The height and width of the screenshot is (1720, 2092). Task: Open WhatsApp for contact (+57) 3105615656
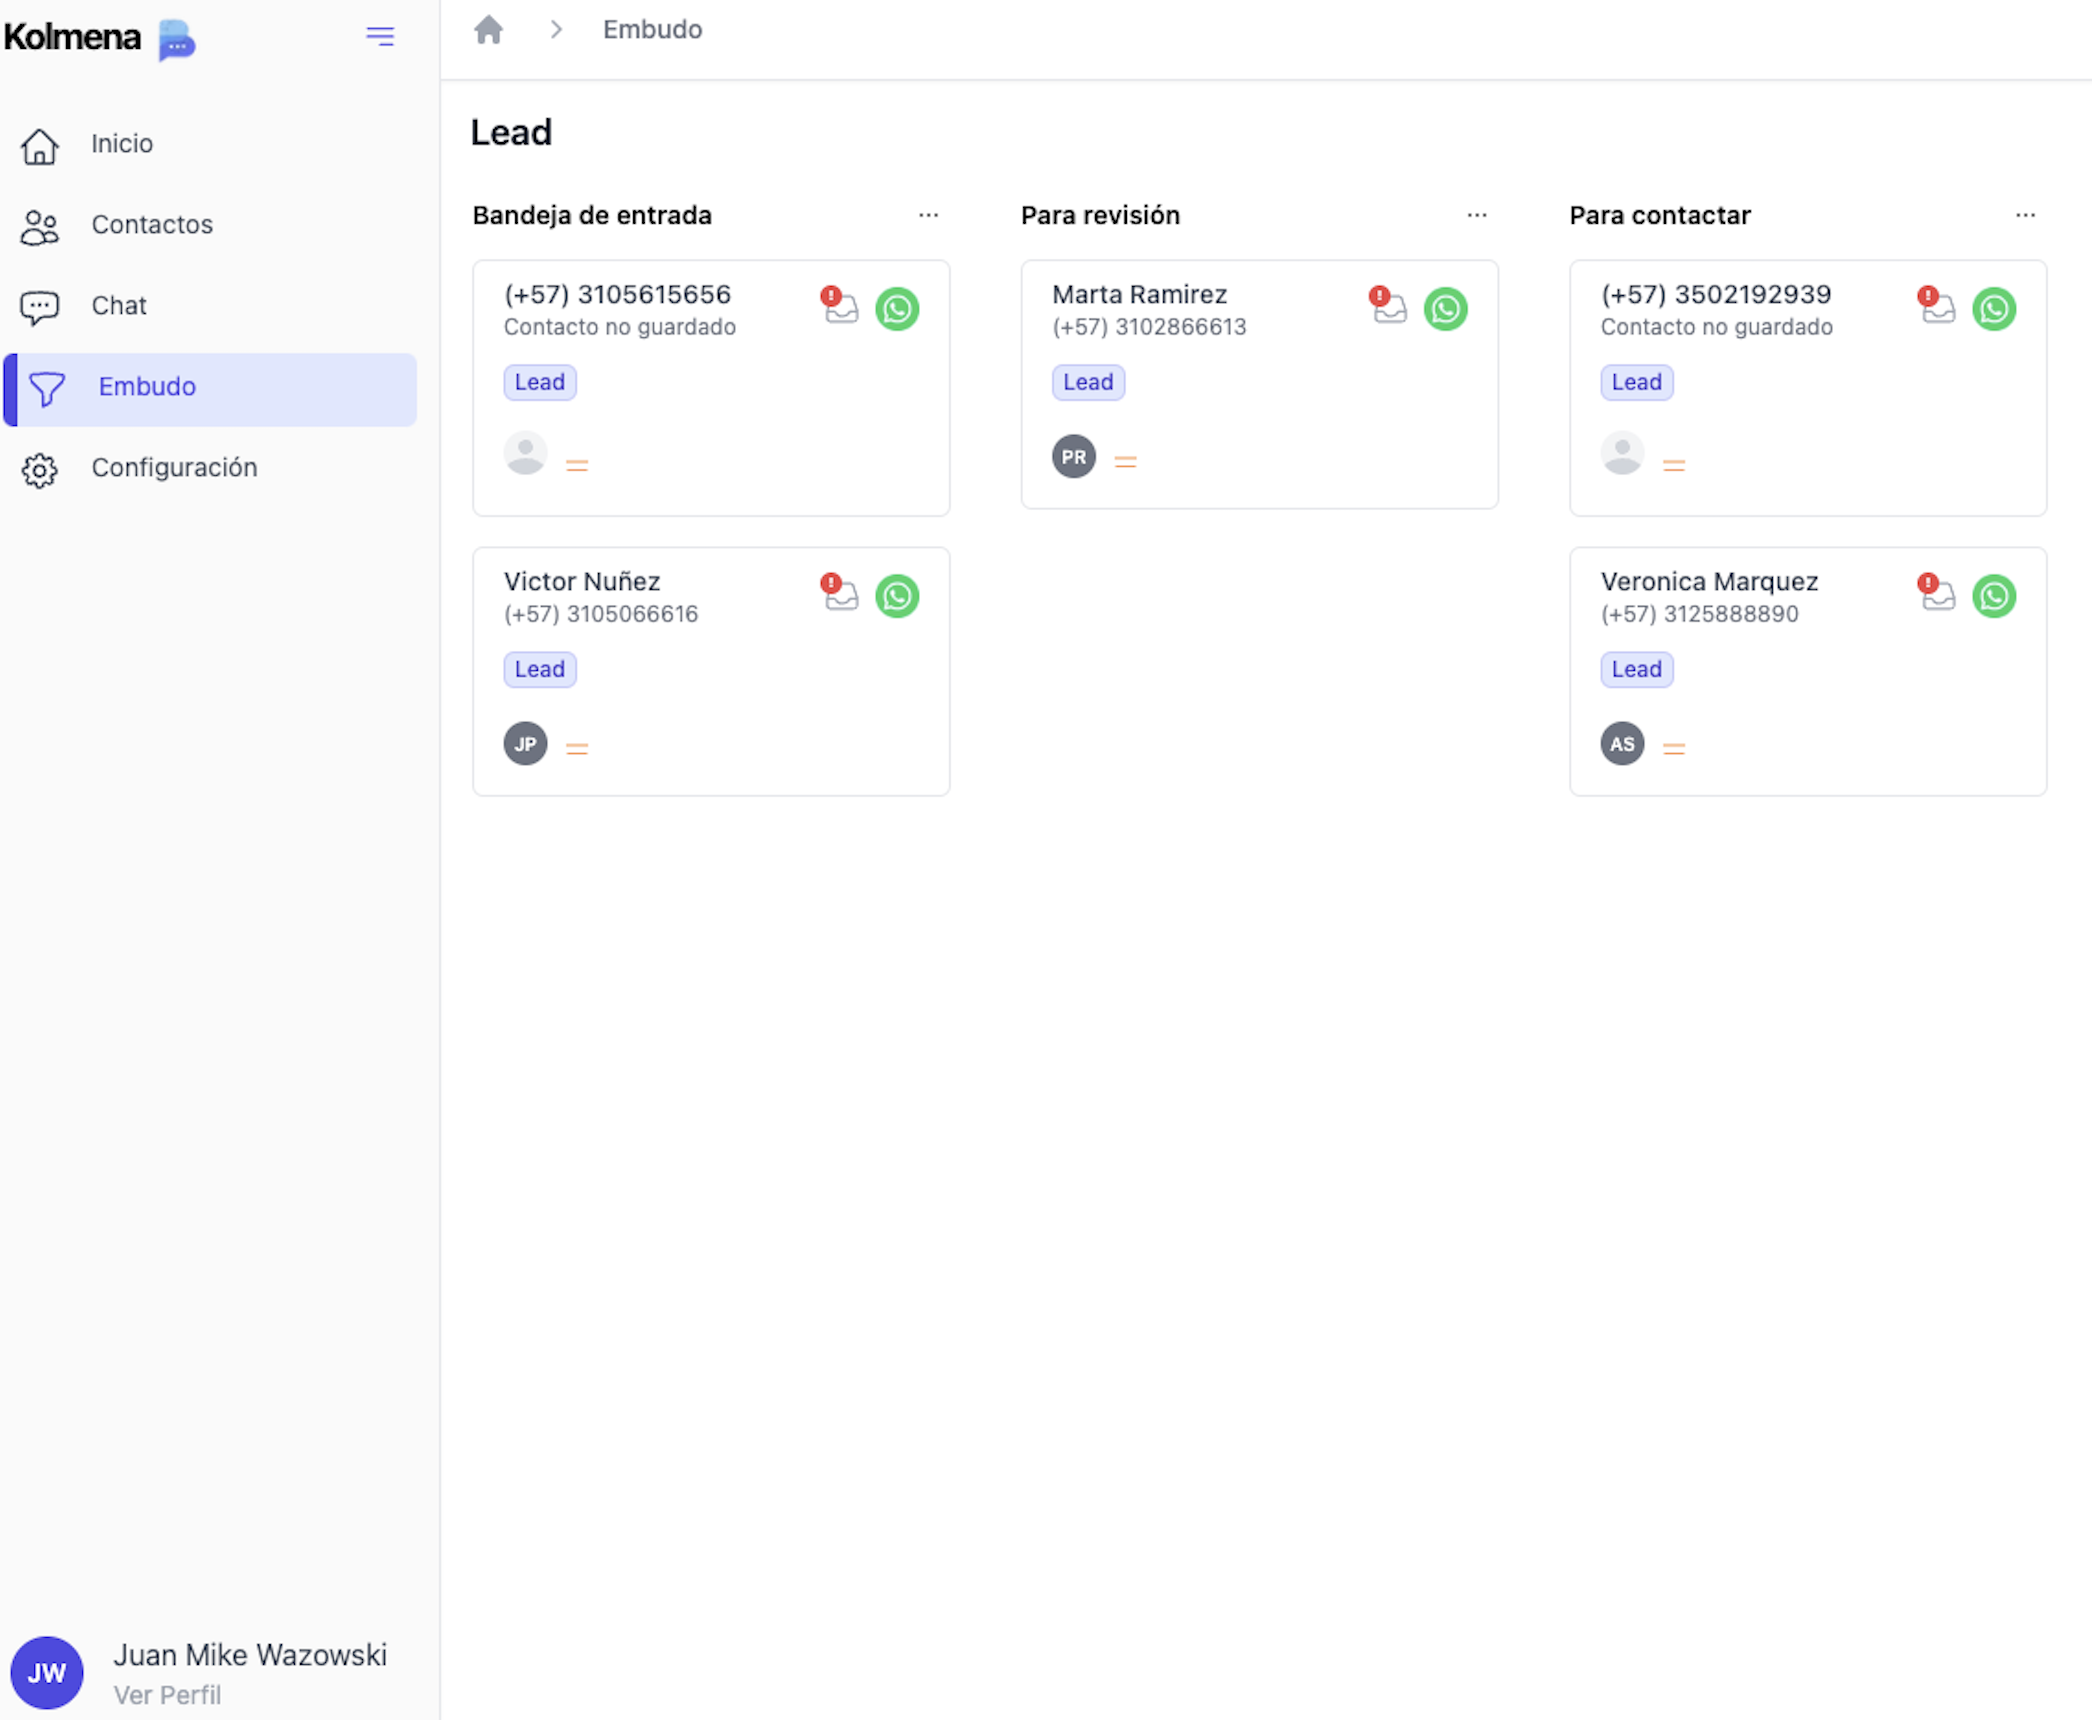tap(897, 309)
